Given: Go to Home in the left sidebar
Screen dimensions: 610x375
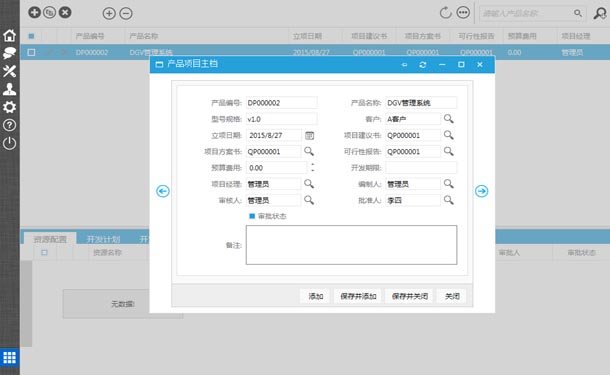Looking at the screenshot, I should 9,35.
